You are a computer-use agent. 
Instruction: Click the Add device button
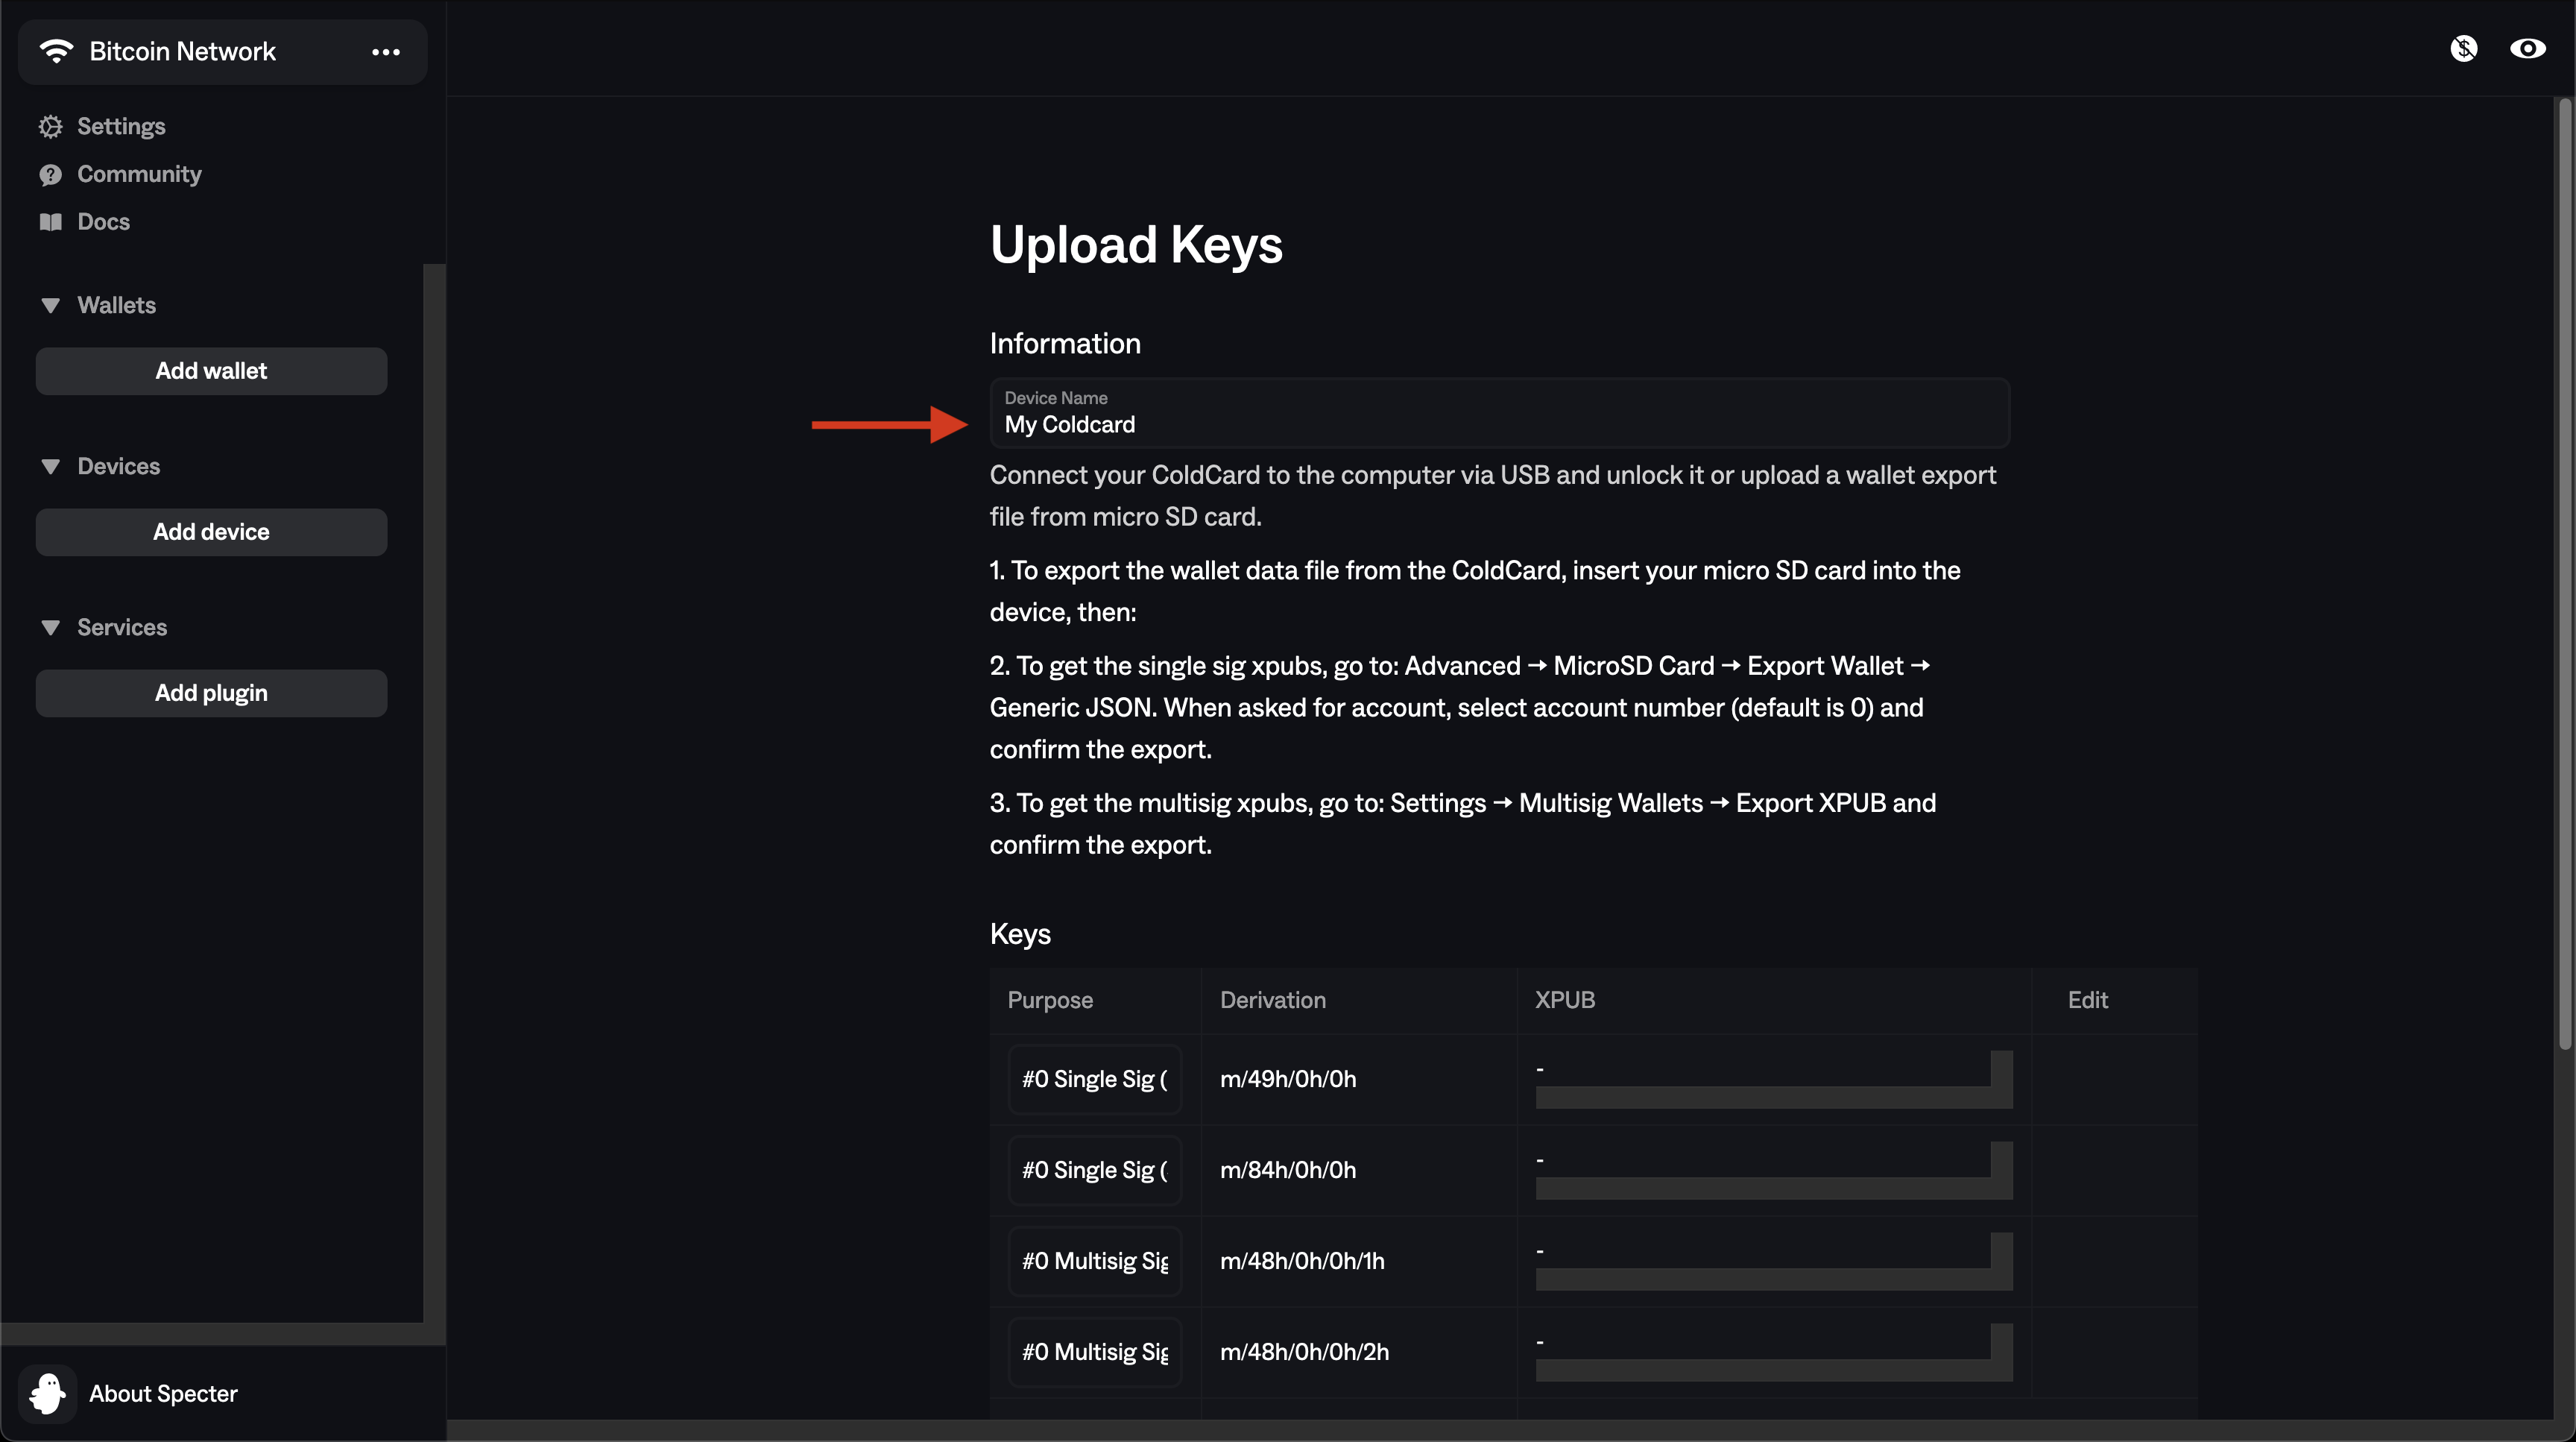[211, 532]
